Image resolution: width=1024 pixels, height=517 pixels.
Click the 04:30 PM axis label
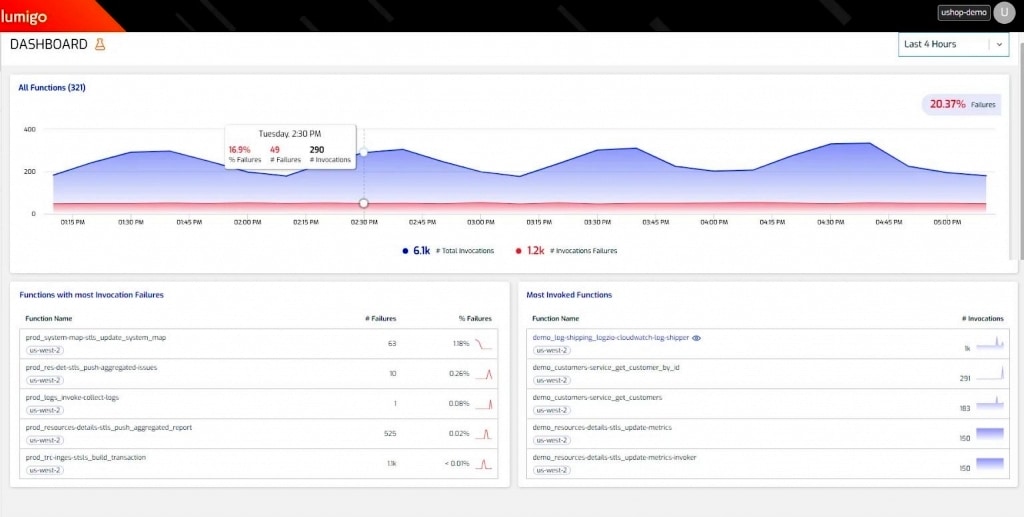tap(831, 223)
